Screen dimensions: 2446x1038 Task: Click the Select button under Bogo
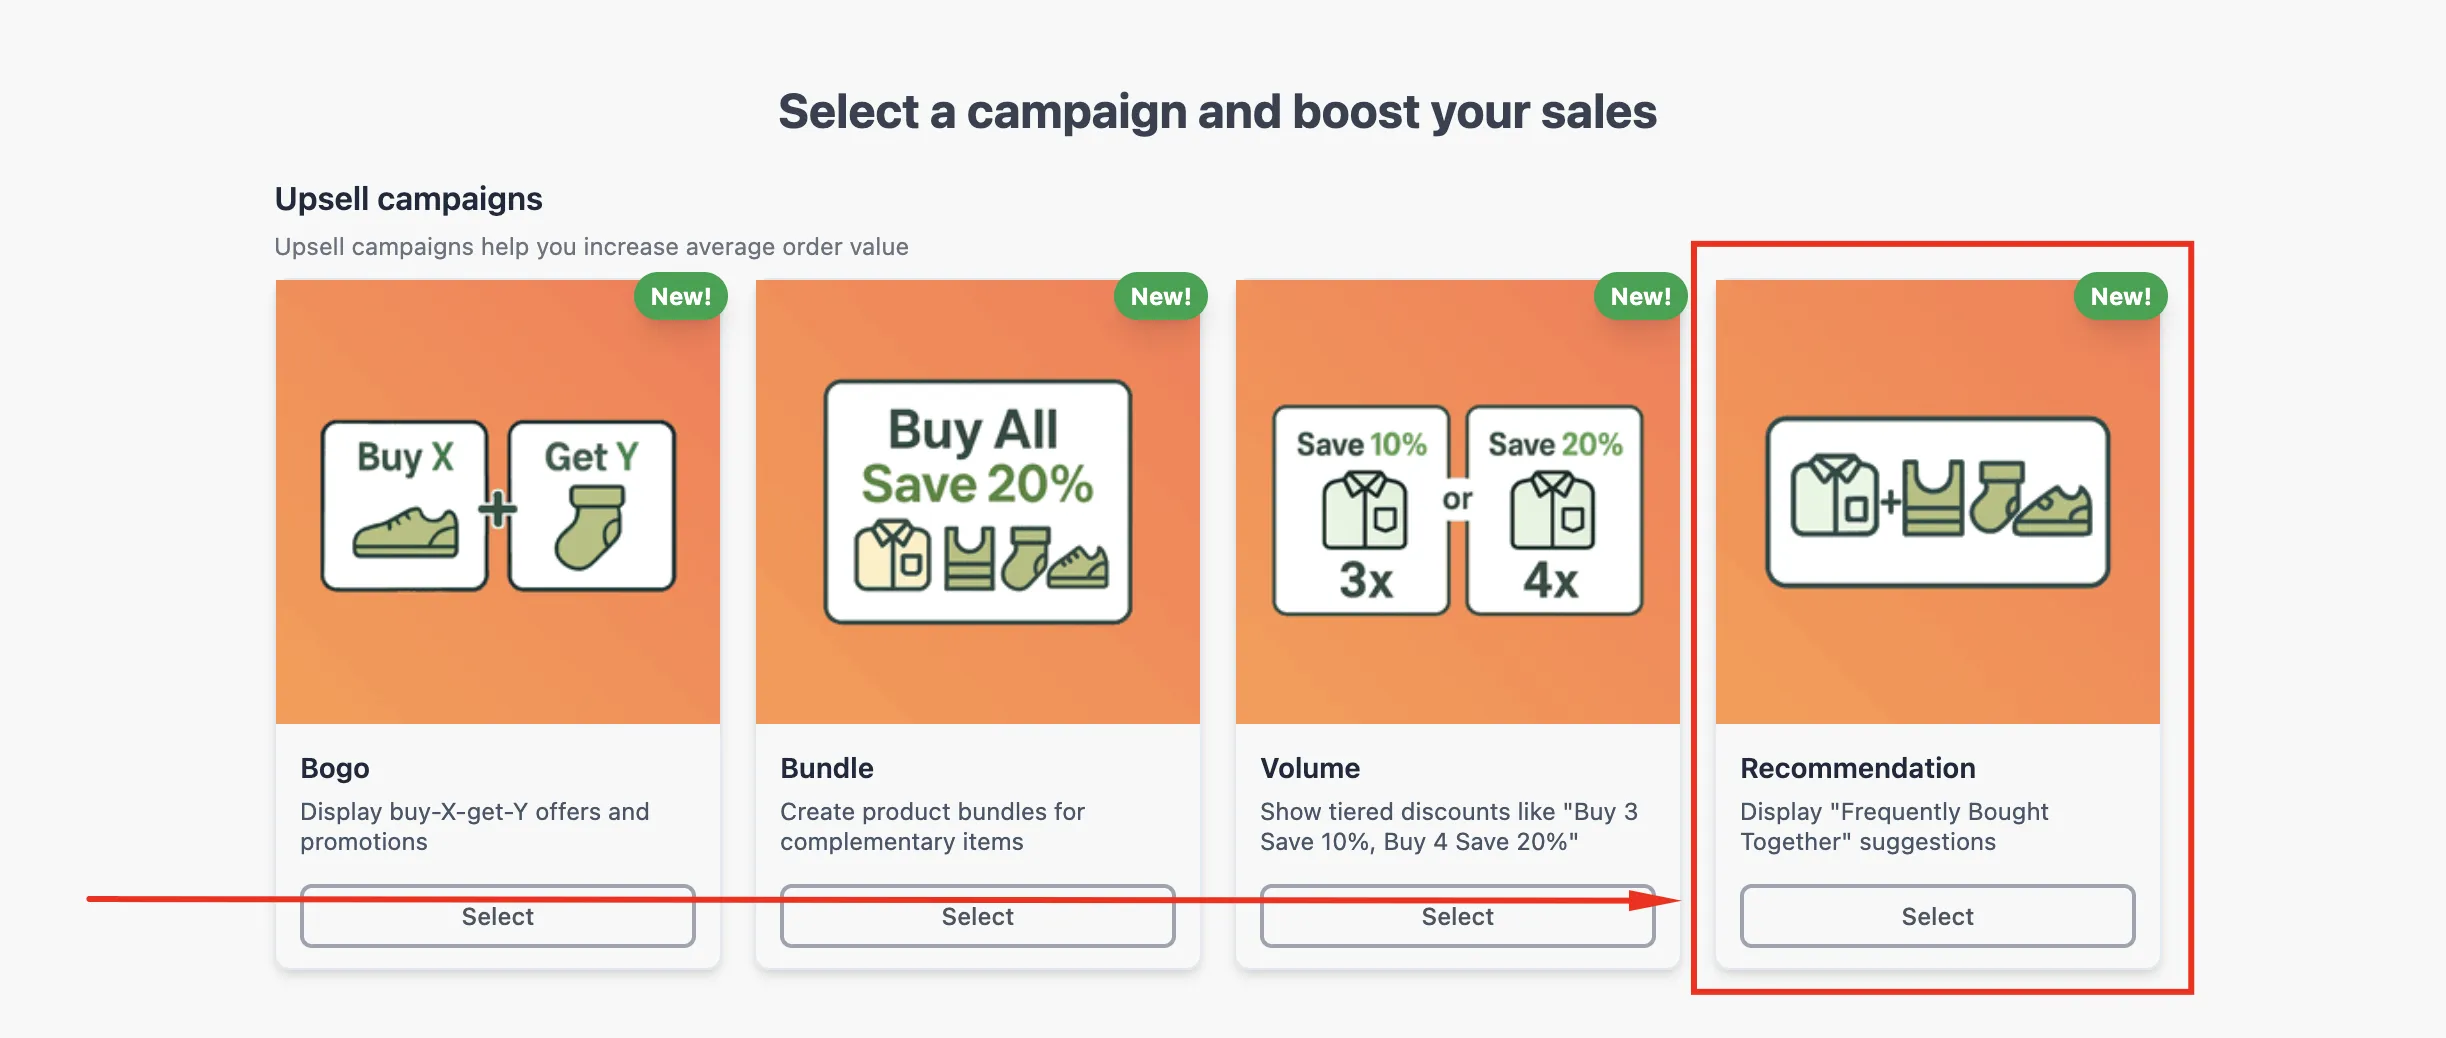(x=497, y=916)
